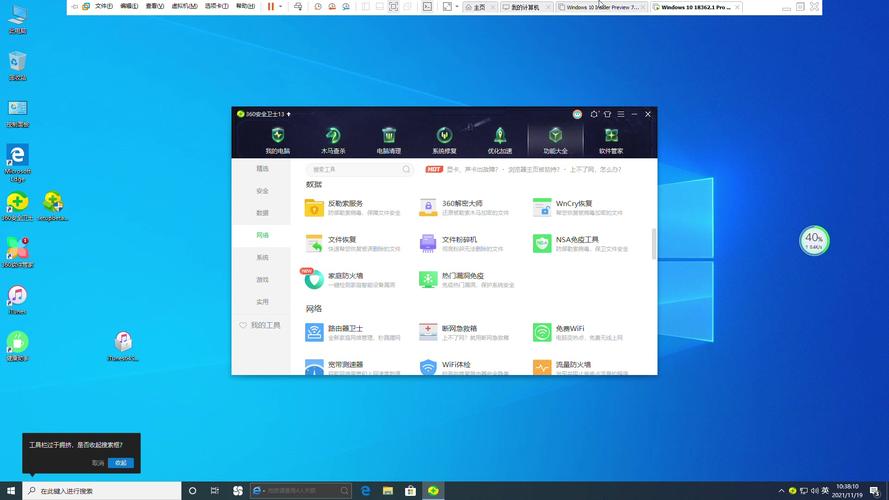
Task: Click 360 Security taskbar button
Action: coord(433,490)
